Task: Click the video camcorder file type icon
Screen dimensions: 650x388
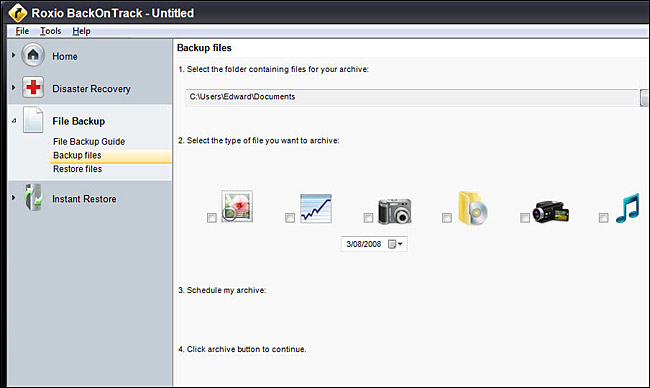Action: [x=551, y=212]
